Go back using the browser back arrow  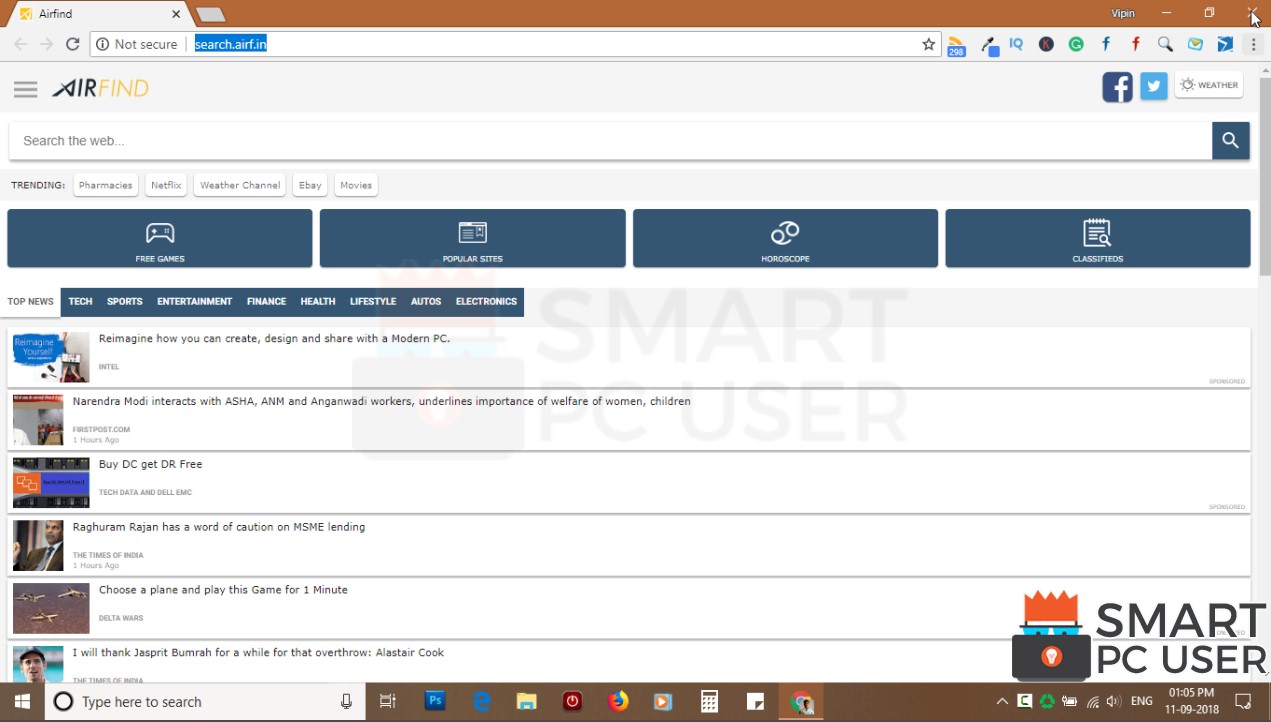[x=20, y=44]
